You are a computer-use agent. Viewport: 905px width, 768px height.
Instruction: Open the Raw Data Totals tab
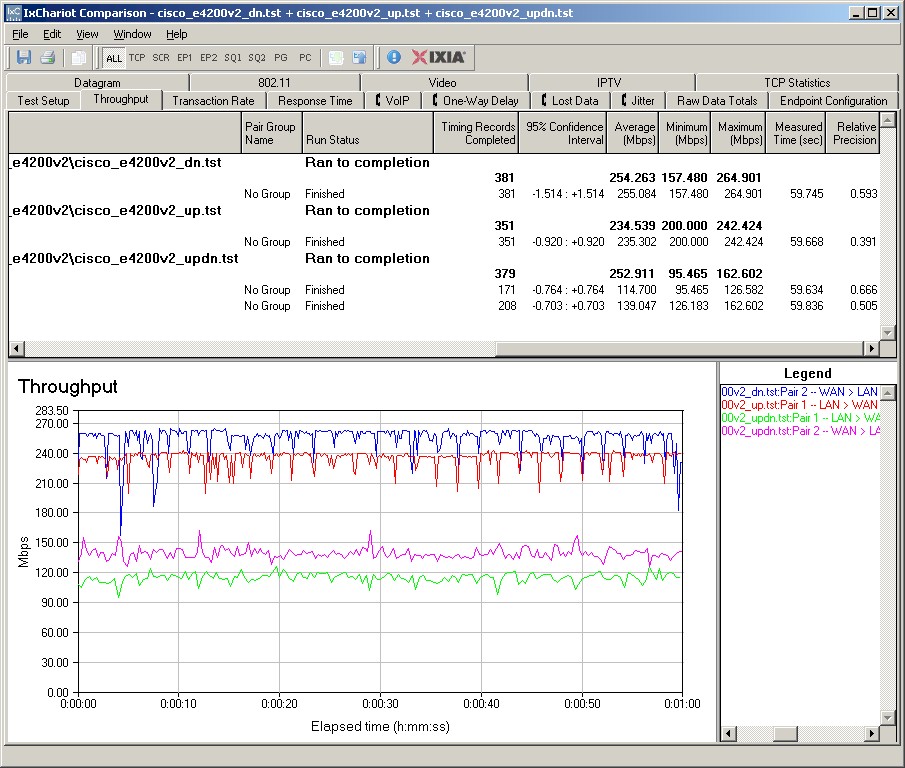717,100
